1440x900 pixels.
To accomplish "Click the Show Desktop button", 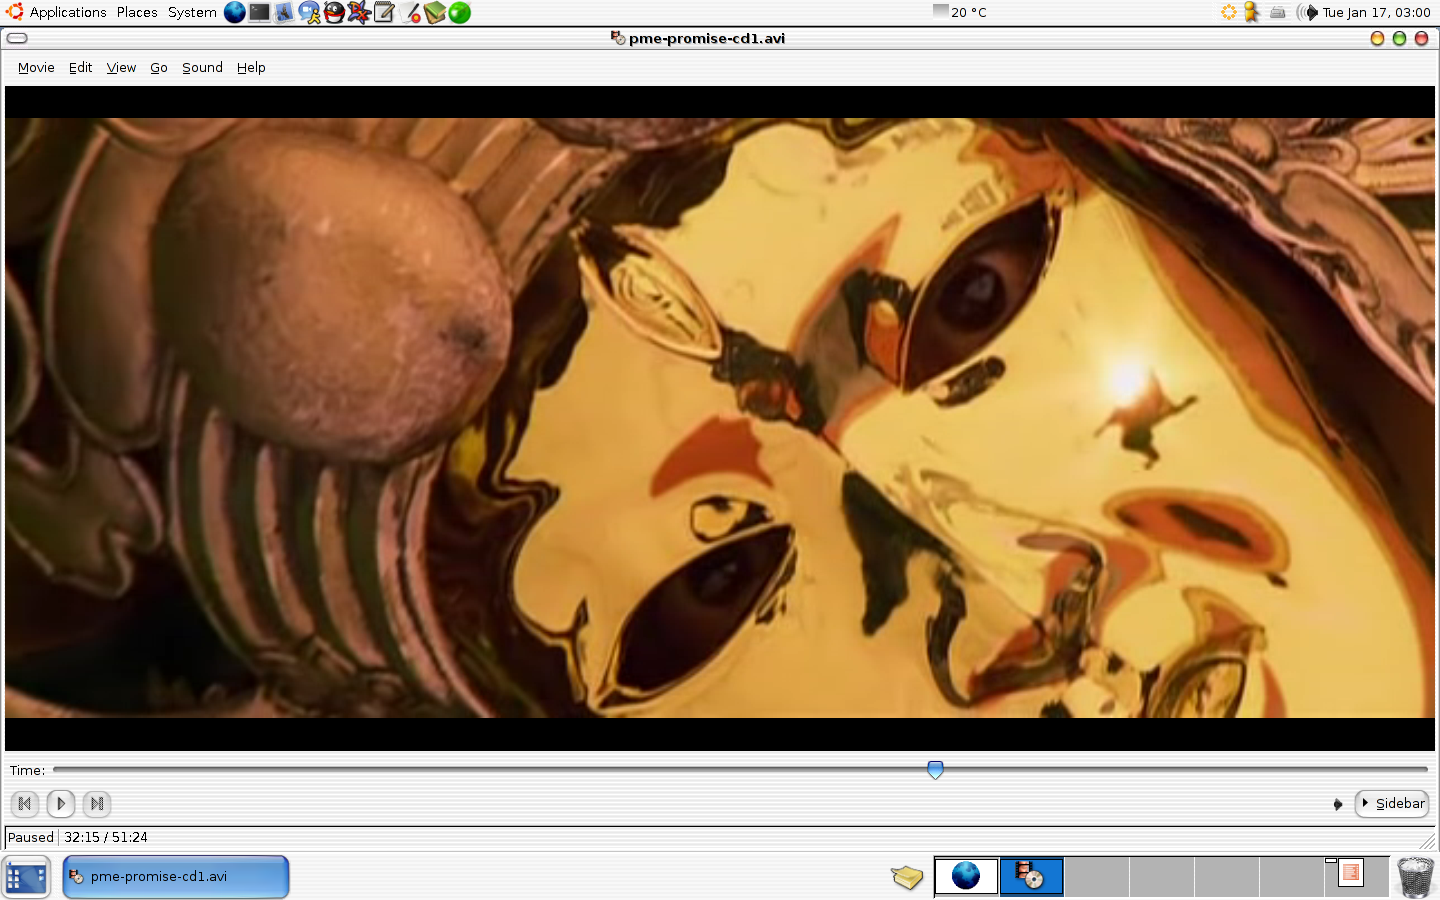I will [x=26, y=877].
